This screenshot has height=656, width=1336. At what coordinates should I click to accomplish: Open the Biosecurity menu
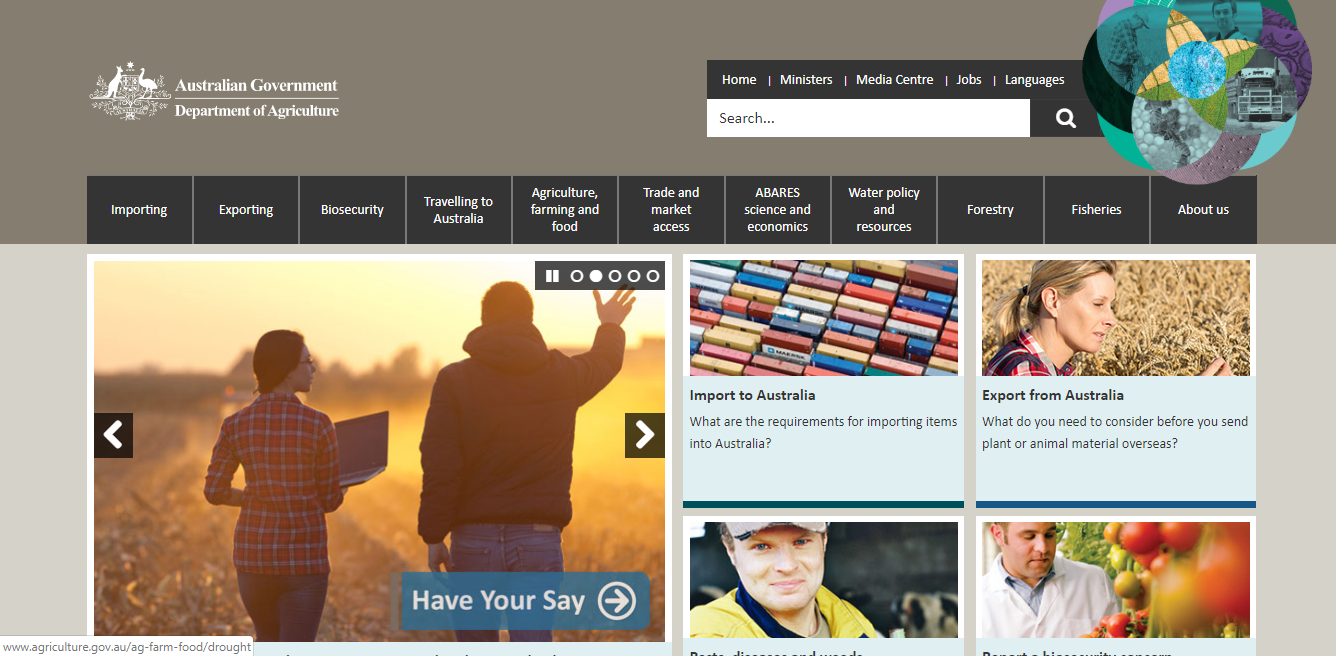[352, 210]
